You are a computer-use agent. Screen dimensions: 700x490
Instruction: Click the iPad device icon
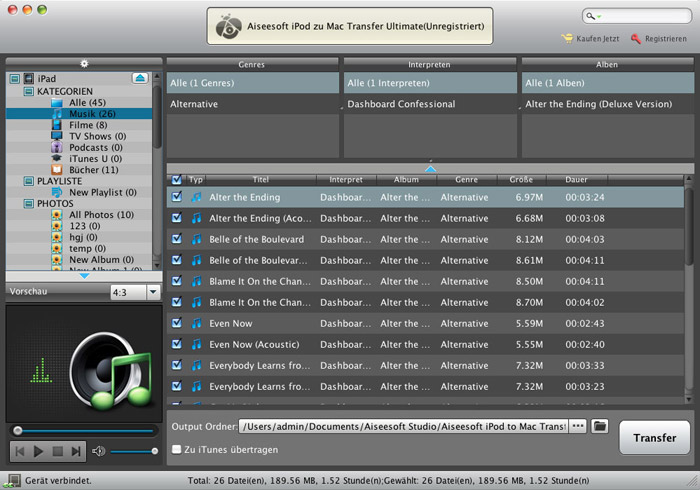tap(29, 79)
